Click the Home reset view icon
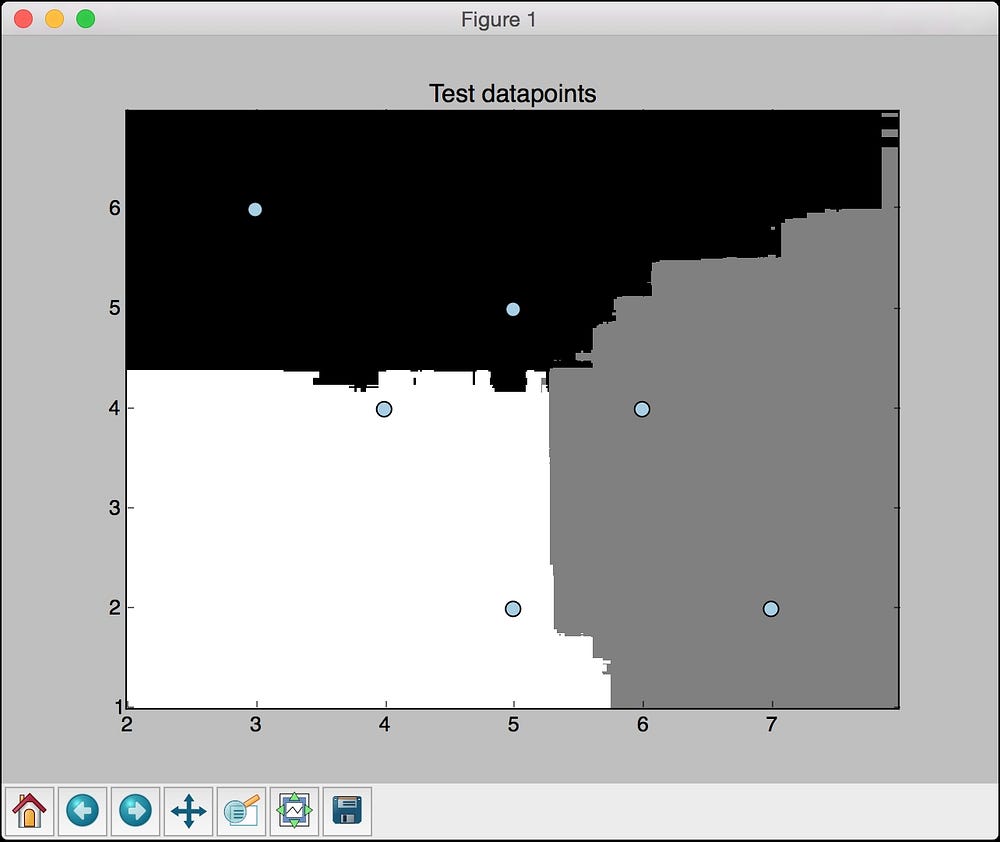 click(29, 811)
